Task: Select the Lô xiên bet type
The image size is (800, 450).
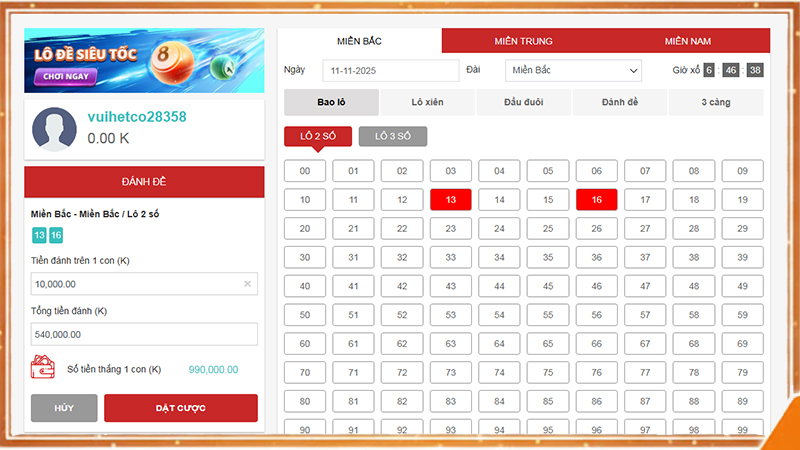Action: (x=427, y=102)
